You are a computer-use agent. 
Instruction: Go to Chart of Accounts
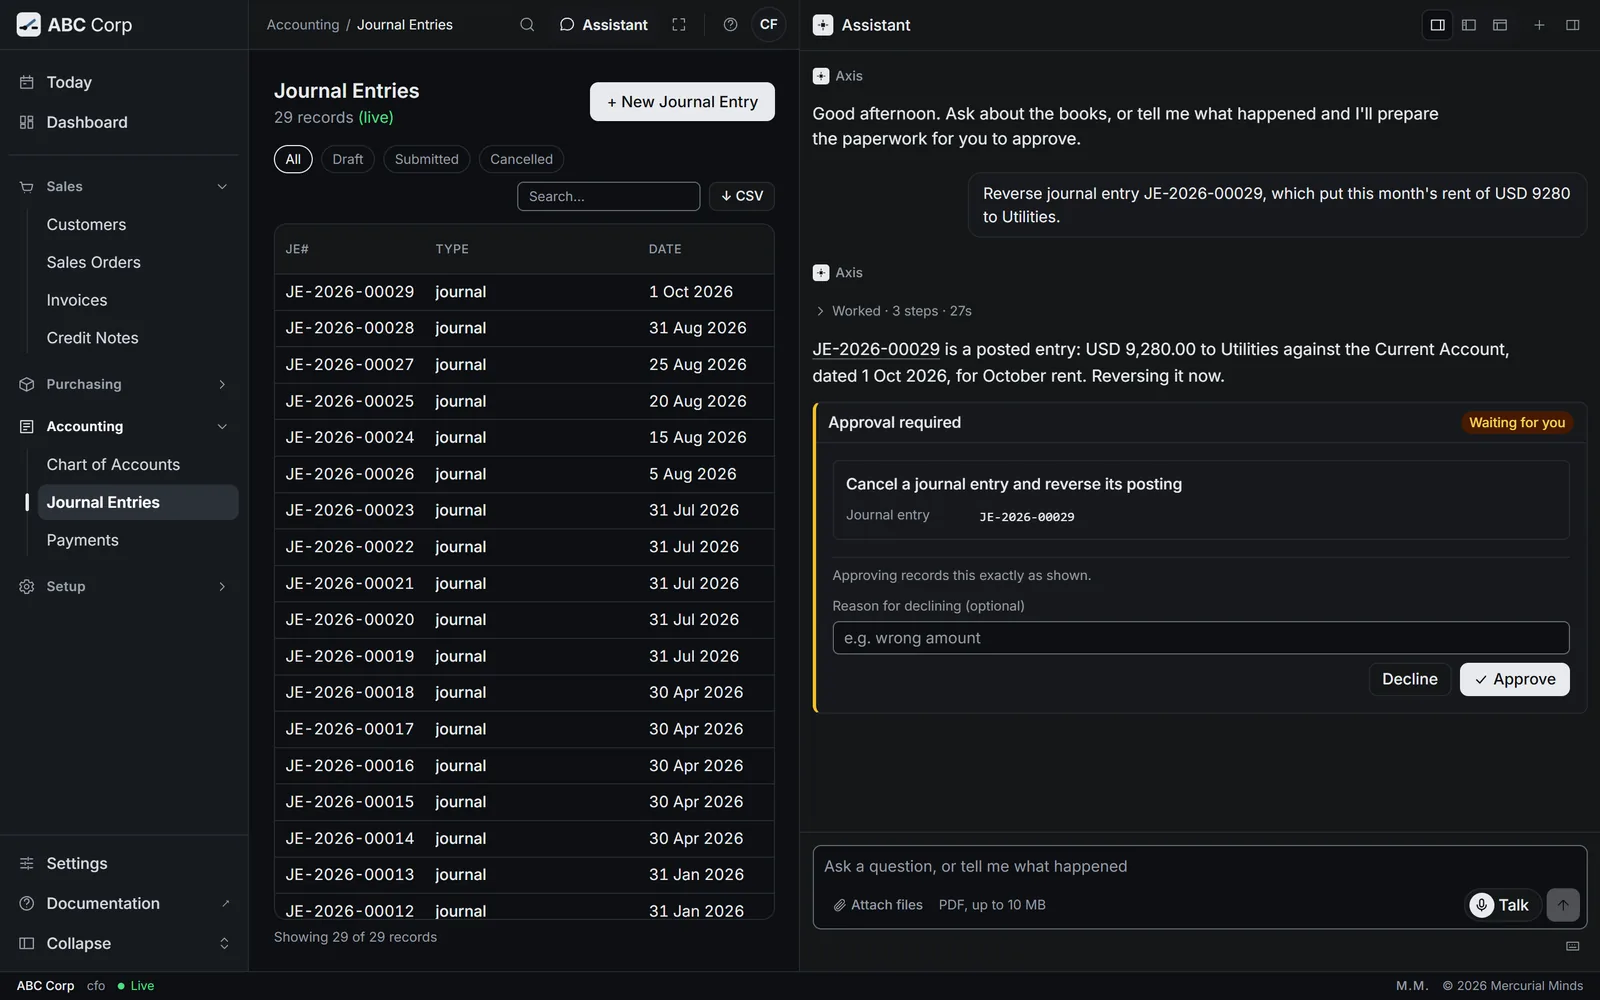click(x=138, y=464)
